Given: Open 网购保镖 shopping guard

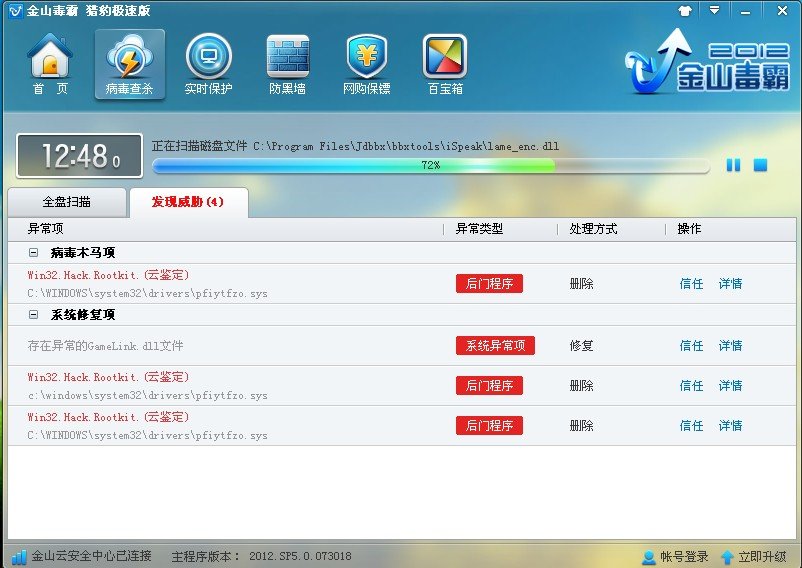Looking at the screenshot, I should [367, 64].
